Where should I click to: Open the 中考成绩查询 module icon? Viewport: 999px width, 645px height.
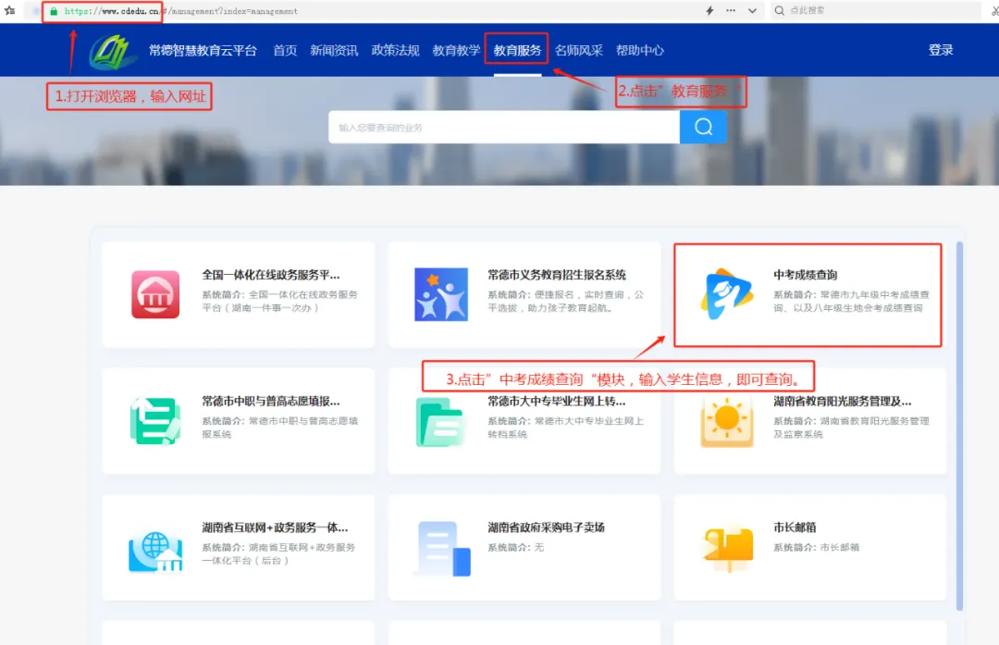coord(727,293)
